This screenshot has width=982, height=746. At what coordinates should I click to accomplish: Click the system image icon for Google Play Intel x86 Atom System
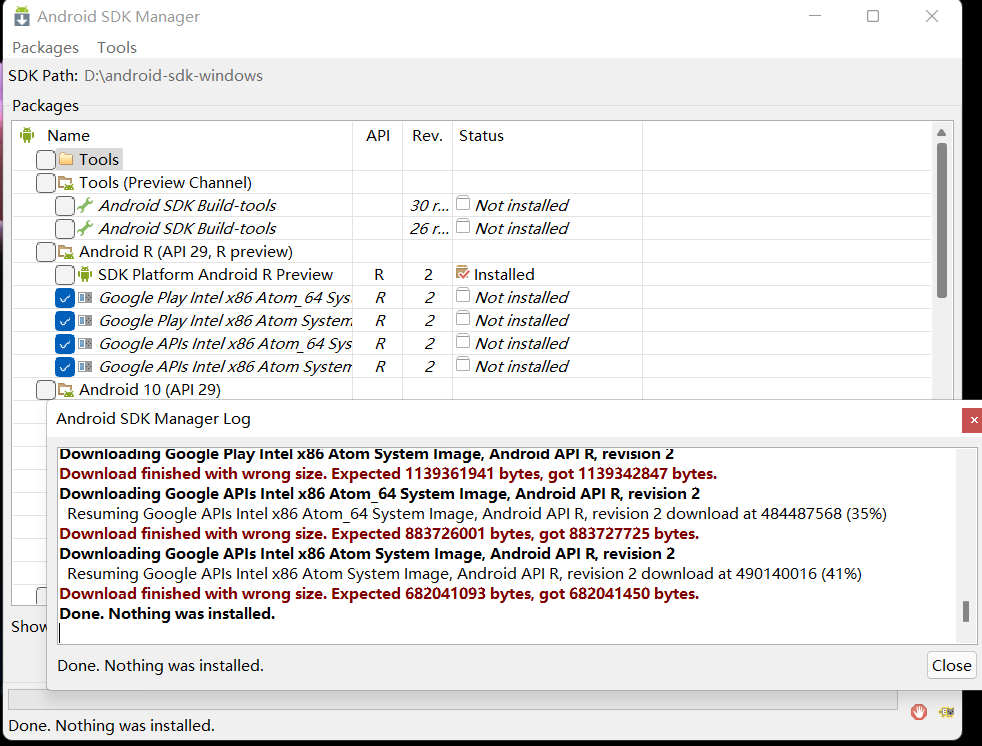click(x=85, y=321)
